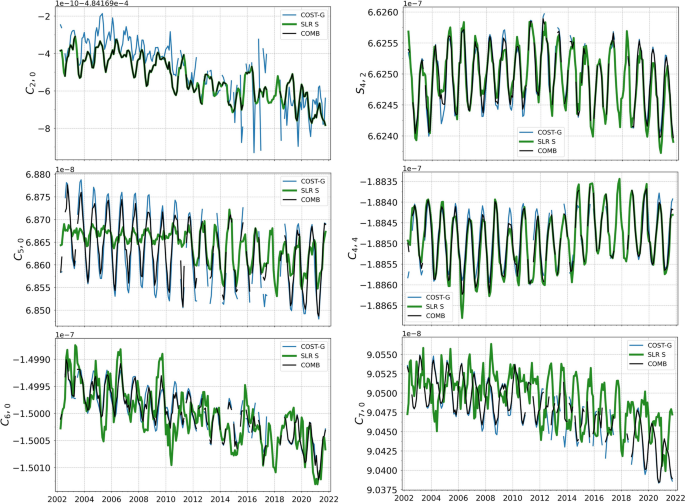Viewport: 685px width, 503px height.
Task: Click COMB legend entry in C7,0 plot
Action: point(648,364)
